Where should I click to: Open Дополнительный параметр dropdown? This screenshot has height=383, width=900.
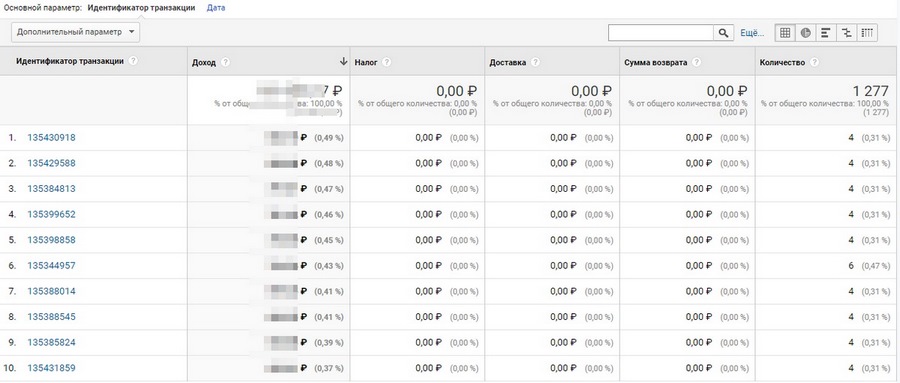point(75,32)
